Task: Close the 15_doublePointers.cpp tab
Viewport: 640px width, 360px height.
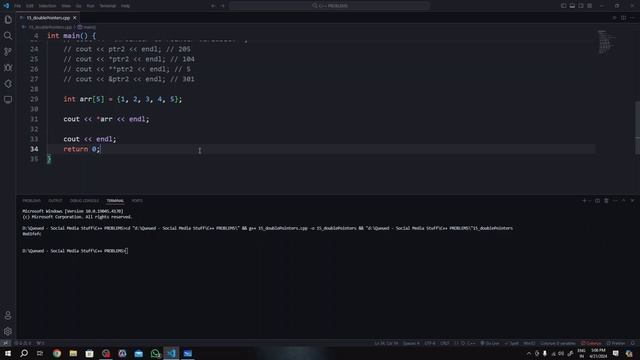Action: pos(75,18)
